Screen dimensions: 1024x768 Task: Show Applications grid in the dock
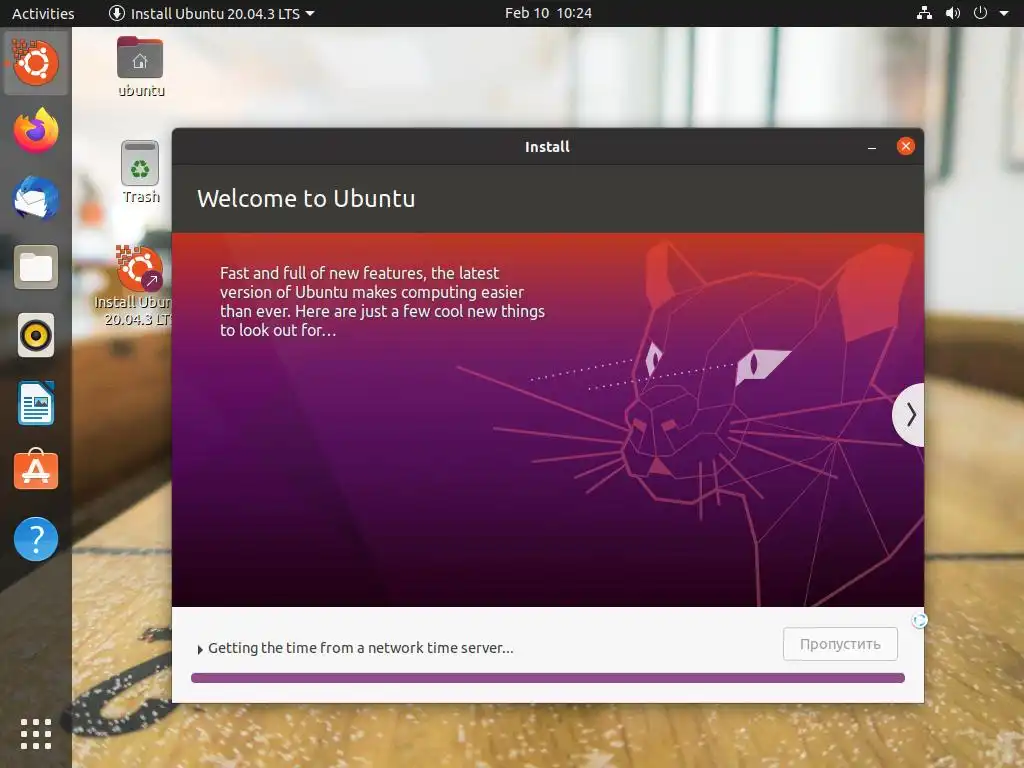coord(36,734)
